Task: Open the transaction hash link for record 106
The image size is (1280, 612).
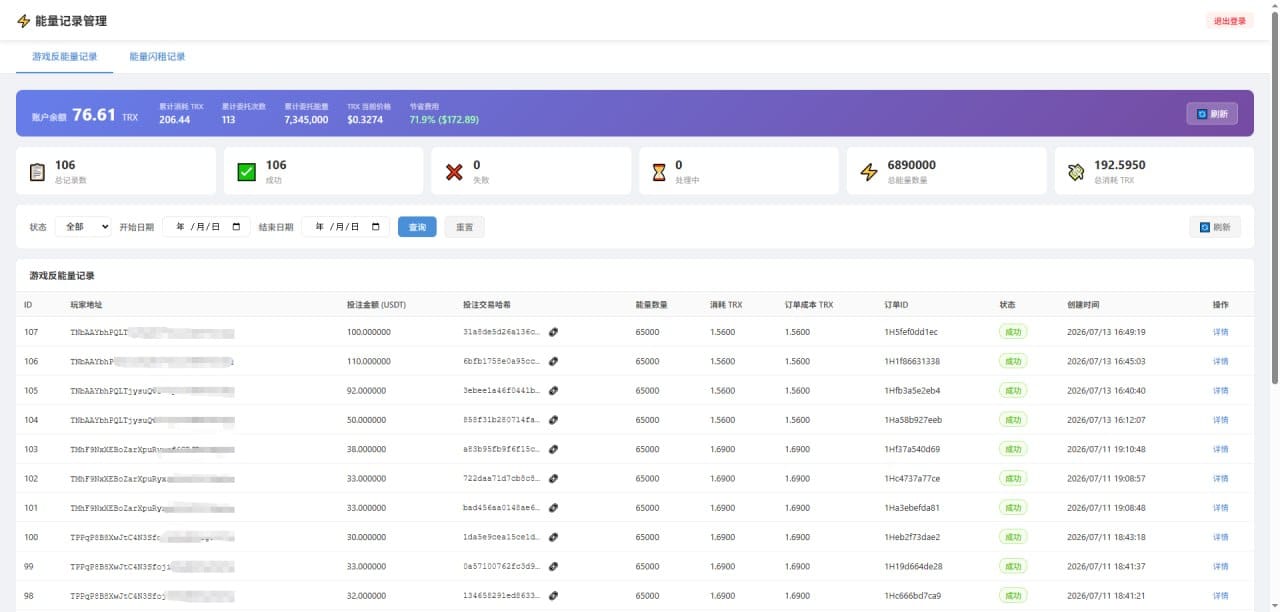Action: pos(553,361)
